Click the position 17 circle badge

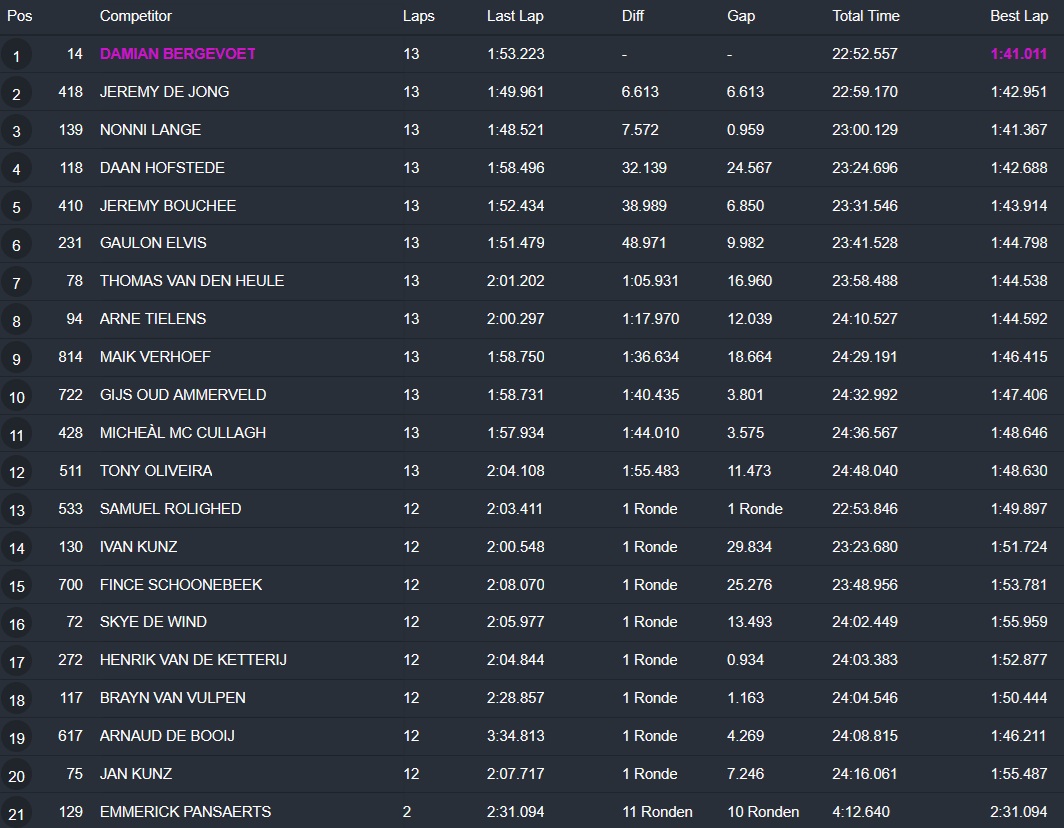(x=16, y=662)
